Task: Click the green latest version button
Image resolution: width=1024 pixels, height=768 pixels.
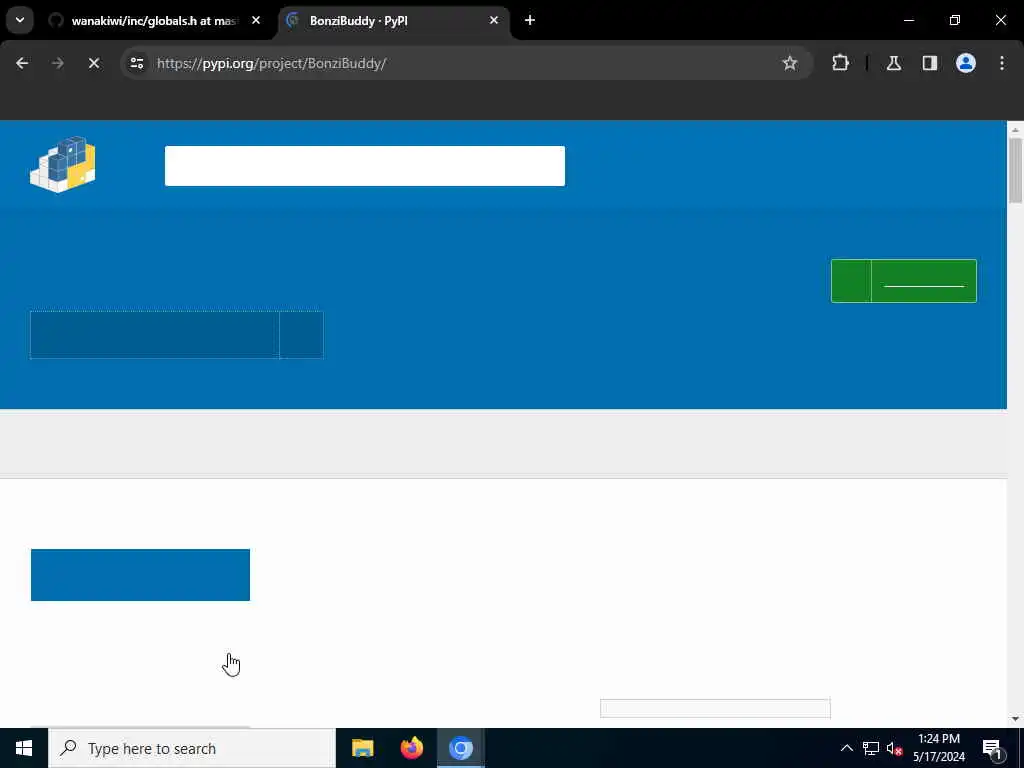Action: pyautogui.click(x=904, y=281)
